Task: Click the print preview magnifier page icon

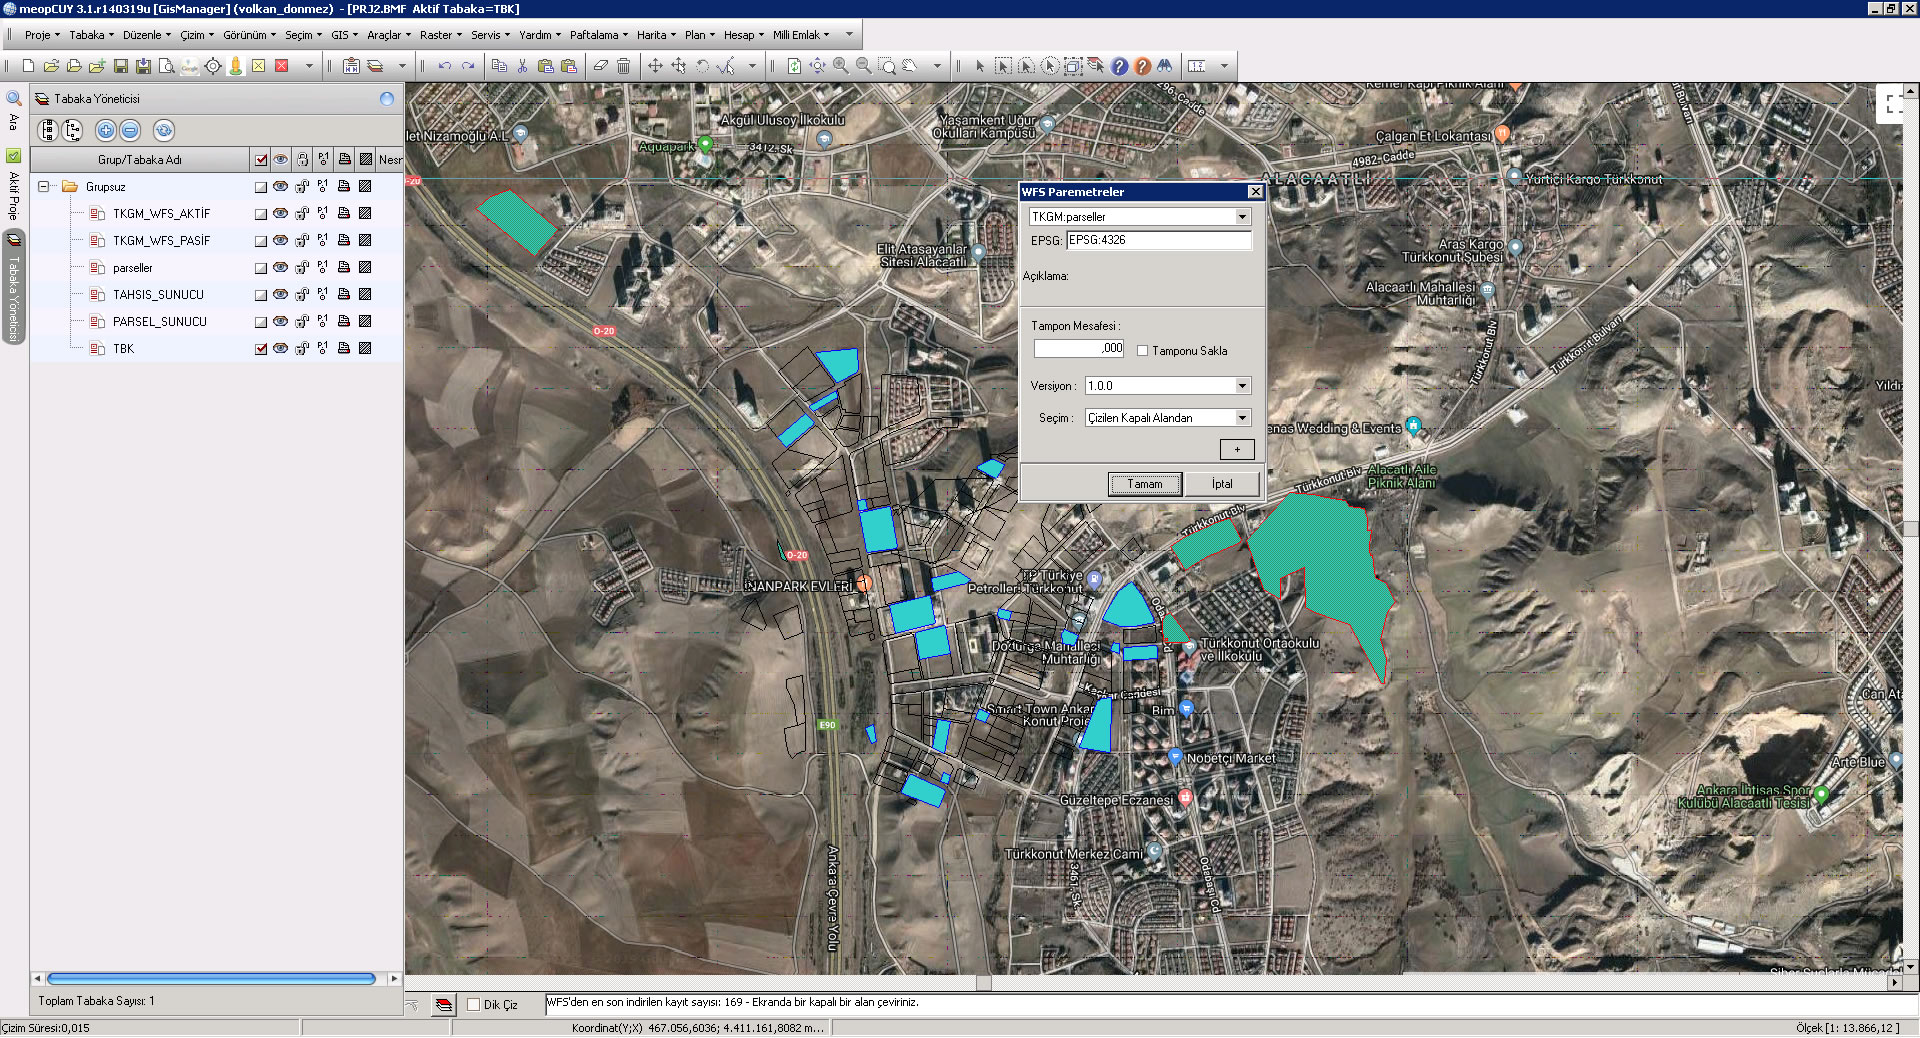Action: pyautogui.click(x=166, y=66)
